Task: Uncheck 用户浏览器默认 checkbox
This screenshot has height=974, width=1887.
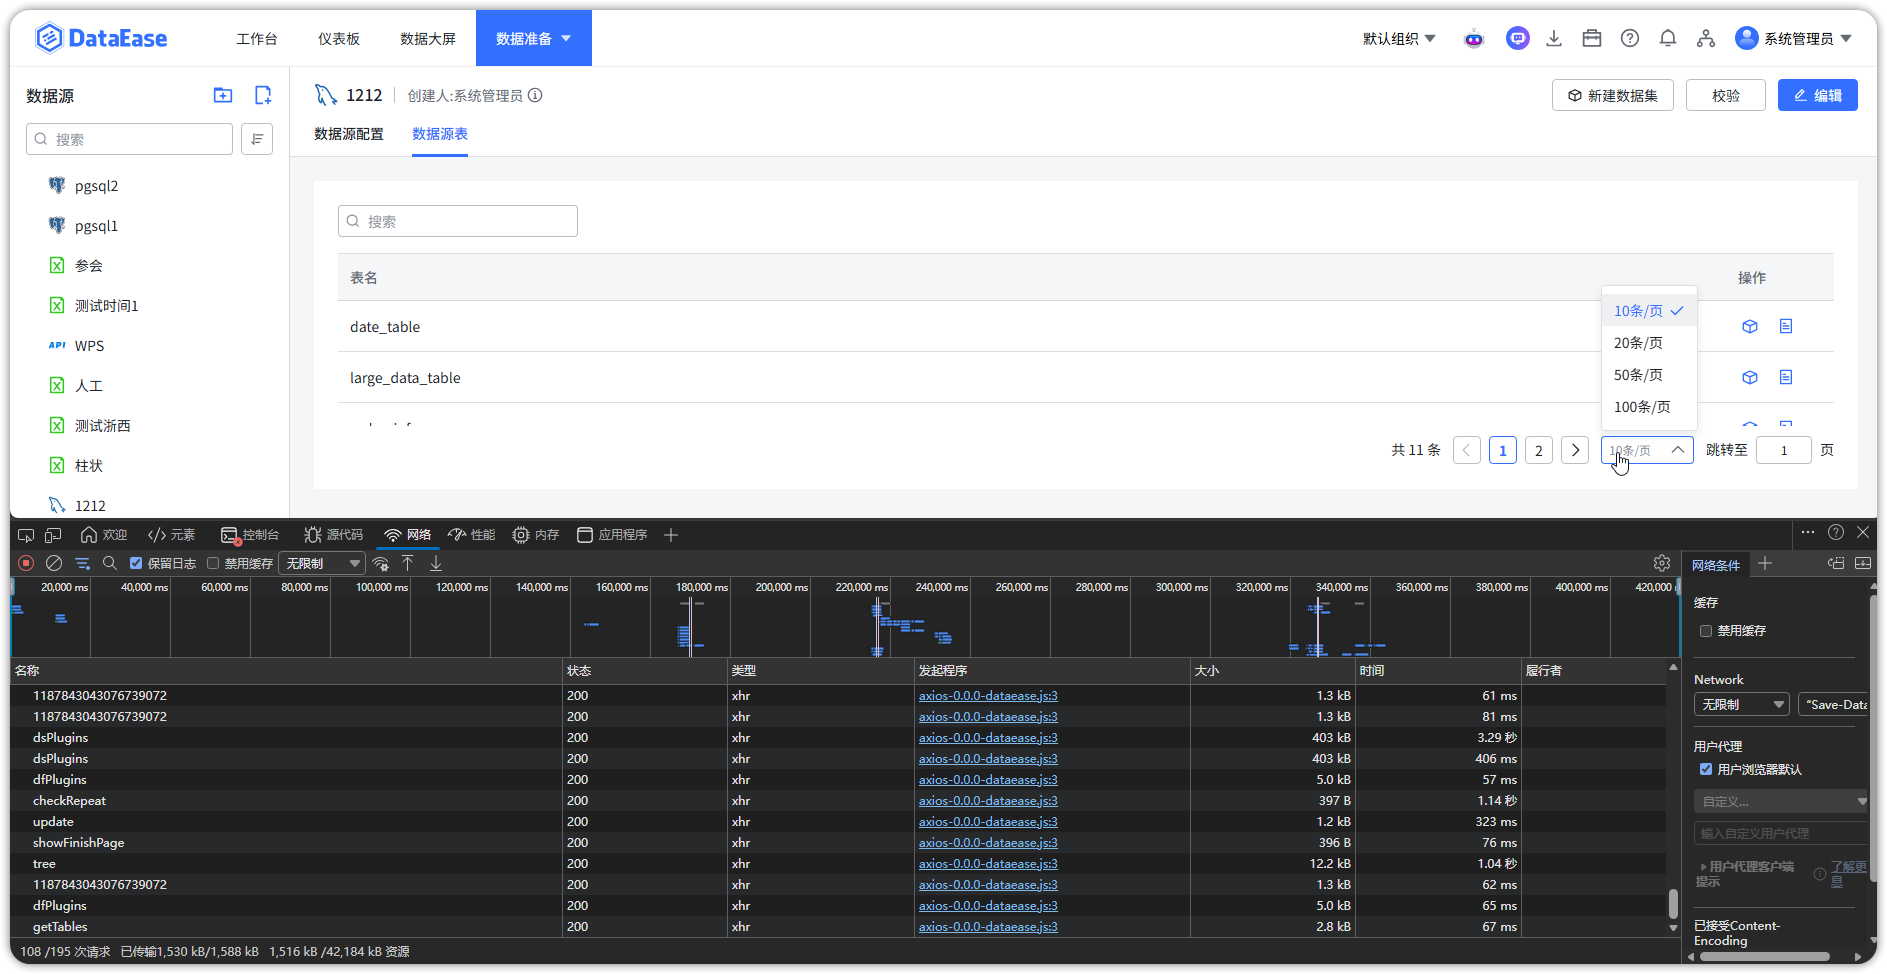Action: (x=1706, y=770)
